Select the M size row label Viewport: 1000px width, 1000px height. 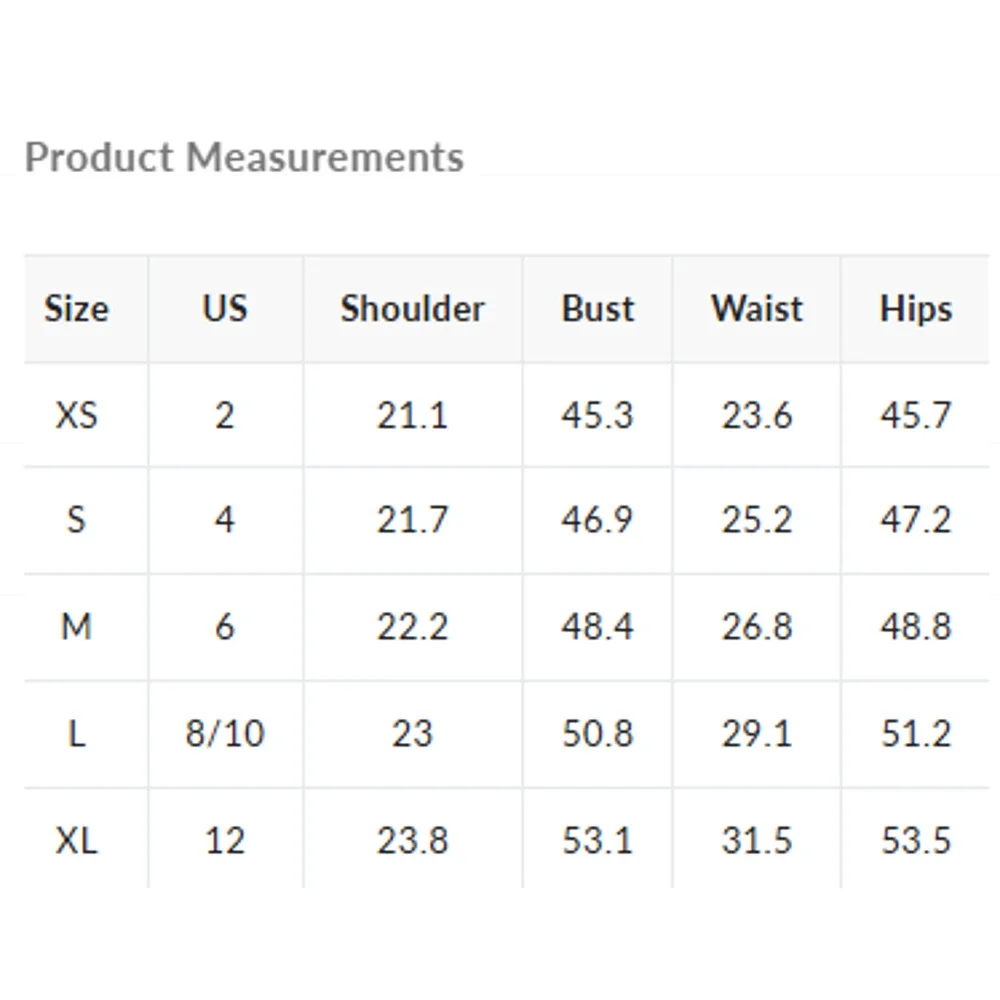(x=77, y=626)
